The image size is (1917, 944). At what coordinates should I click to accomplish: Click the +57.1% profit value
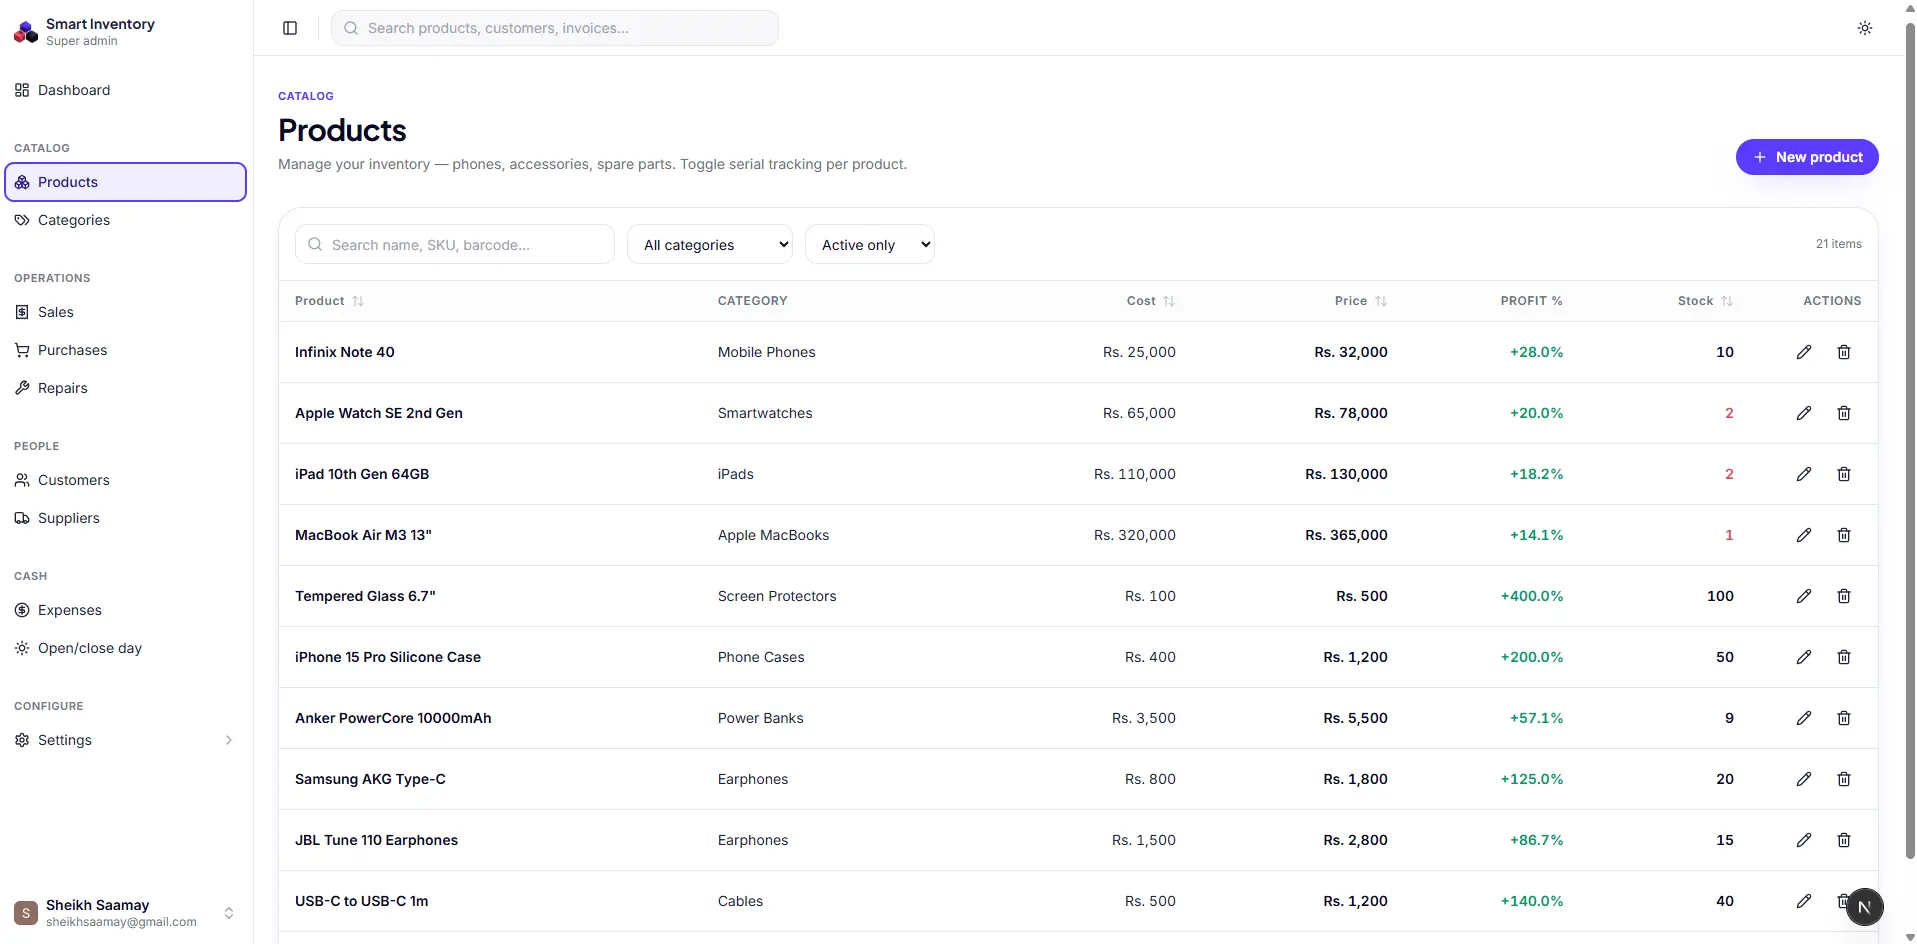[x=1537, y=718]
